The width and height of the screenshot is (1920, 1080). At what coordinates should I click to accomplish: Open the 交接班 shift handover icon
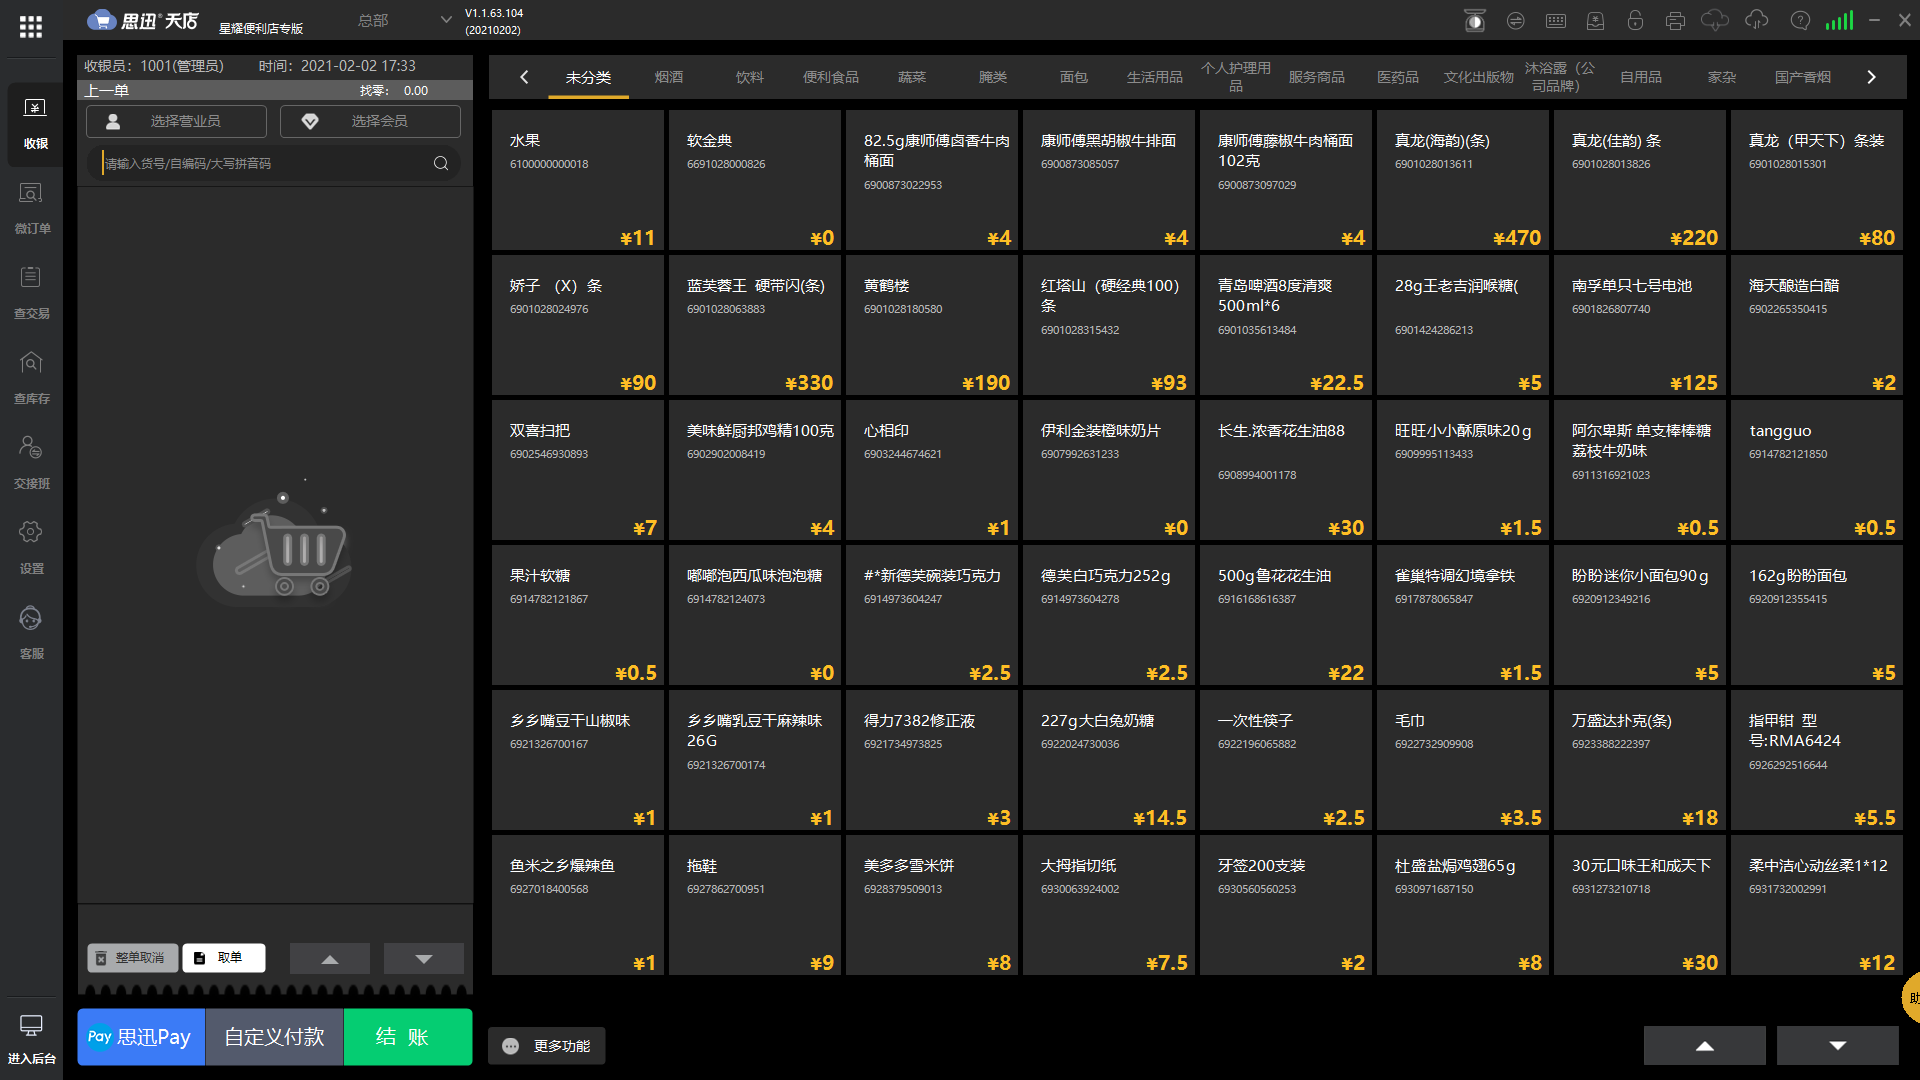(32, 463)
